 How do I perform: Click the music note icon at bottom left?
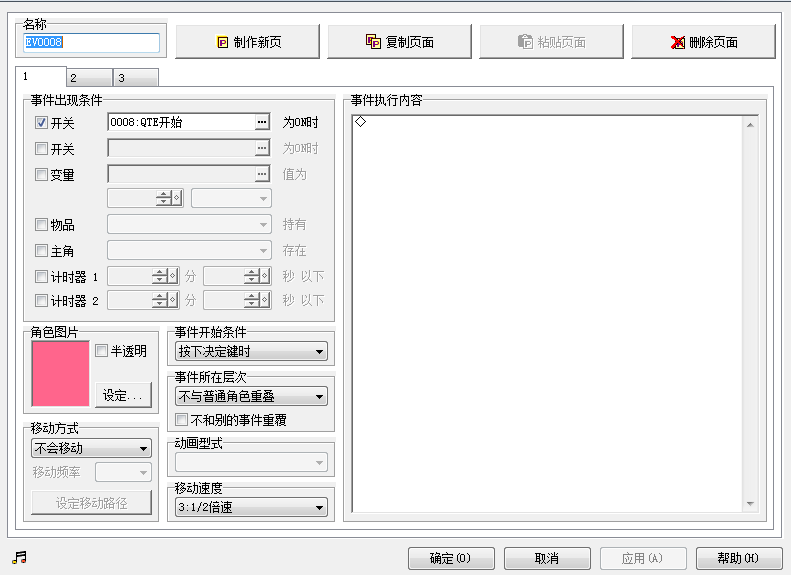coord(19,557)
